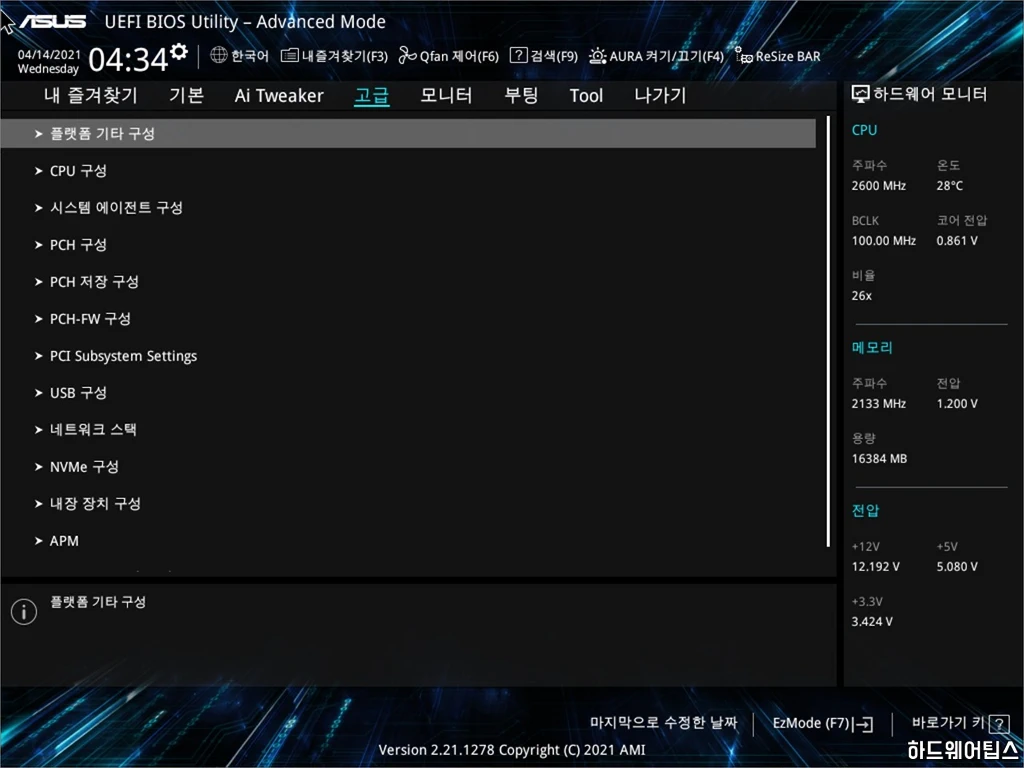Click the 0.861 V core voltage value
1024x768 pixels.
[x=957, y=241]
